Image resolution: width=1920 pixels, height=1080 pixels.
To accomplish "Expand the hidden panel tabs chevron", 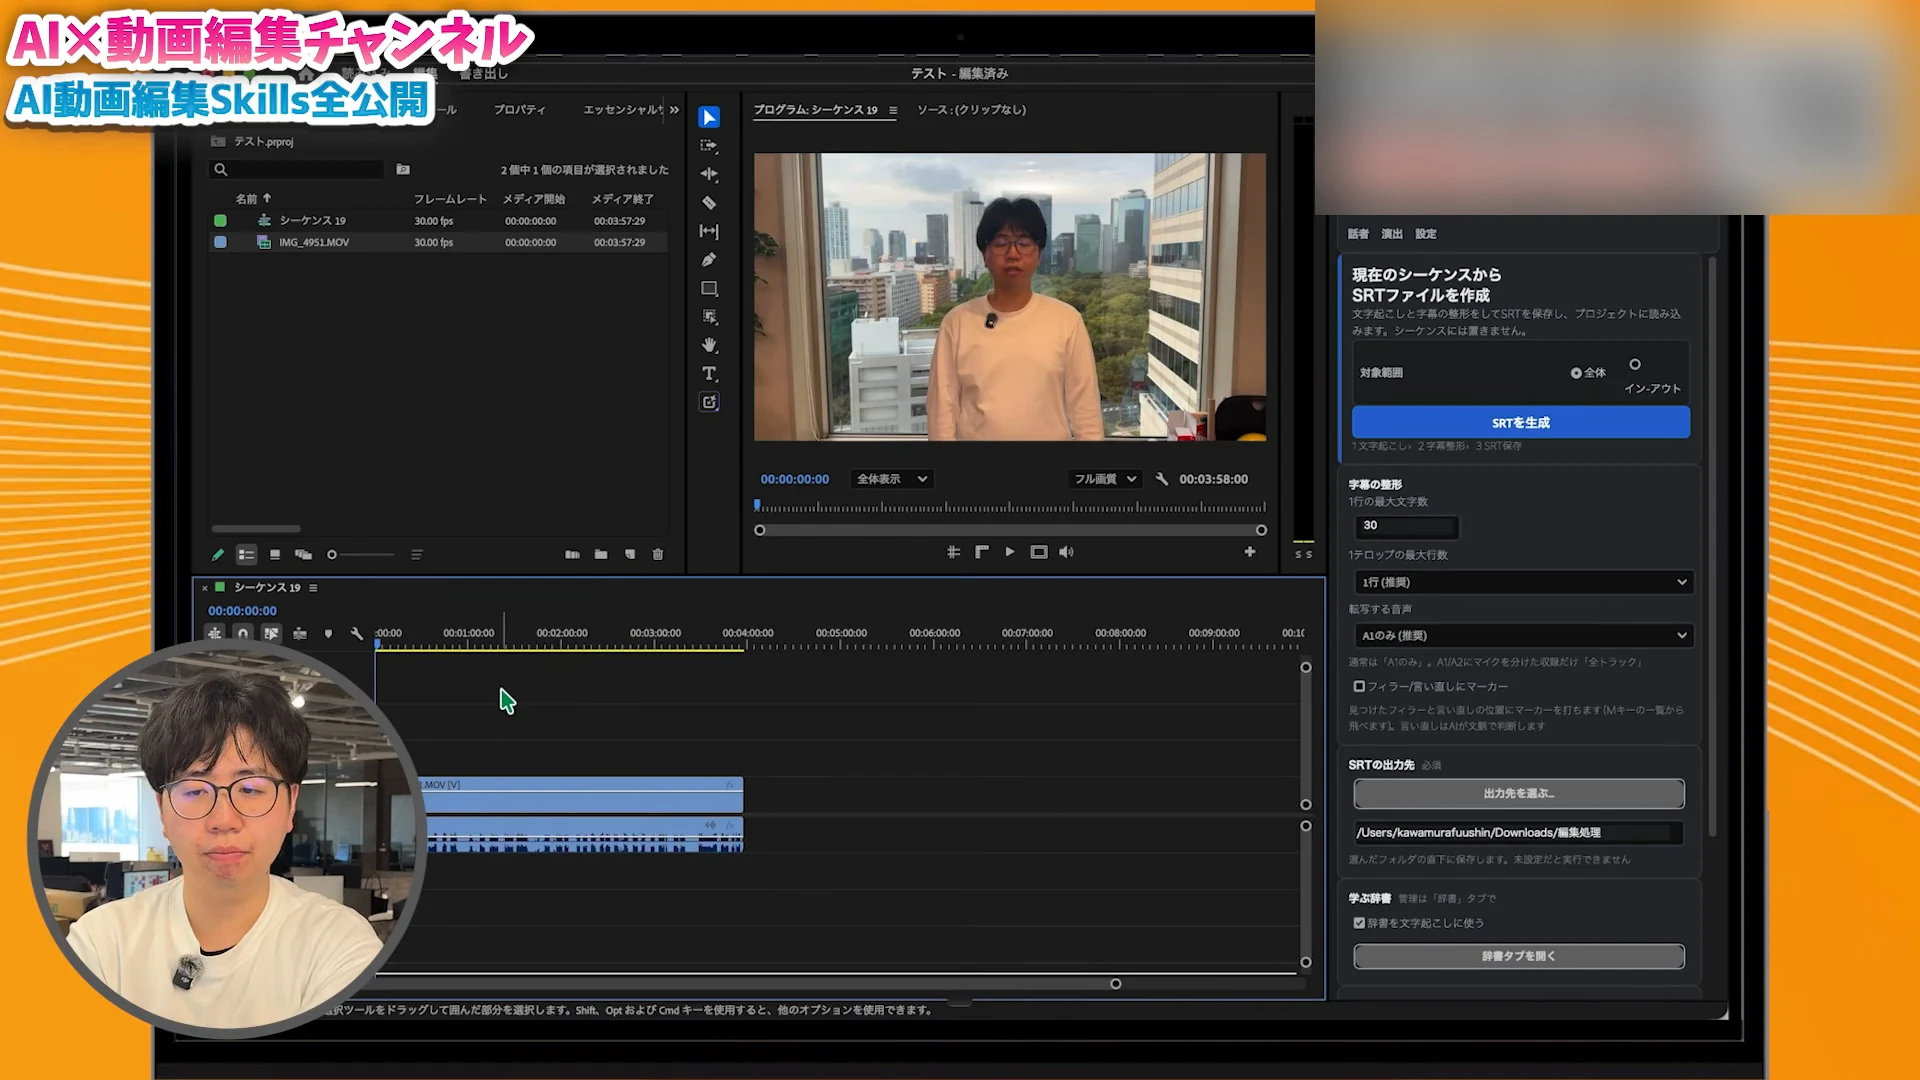I will coord(674,110).
